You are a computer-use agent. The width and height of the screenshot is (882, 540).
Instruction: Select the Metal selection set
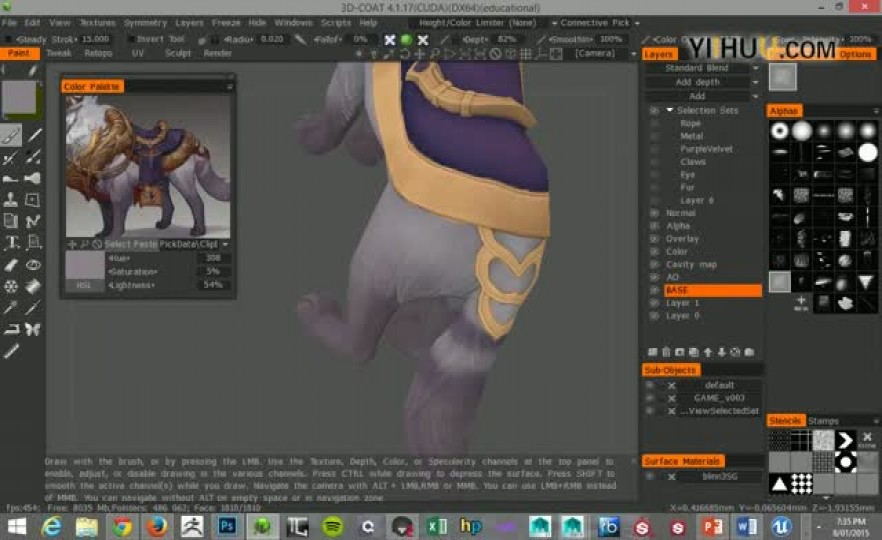[x=691, y=136]
